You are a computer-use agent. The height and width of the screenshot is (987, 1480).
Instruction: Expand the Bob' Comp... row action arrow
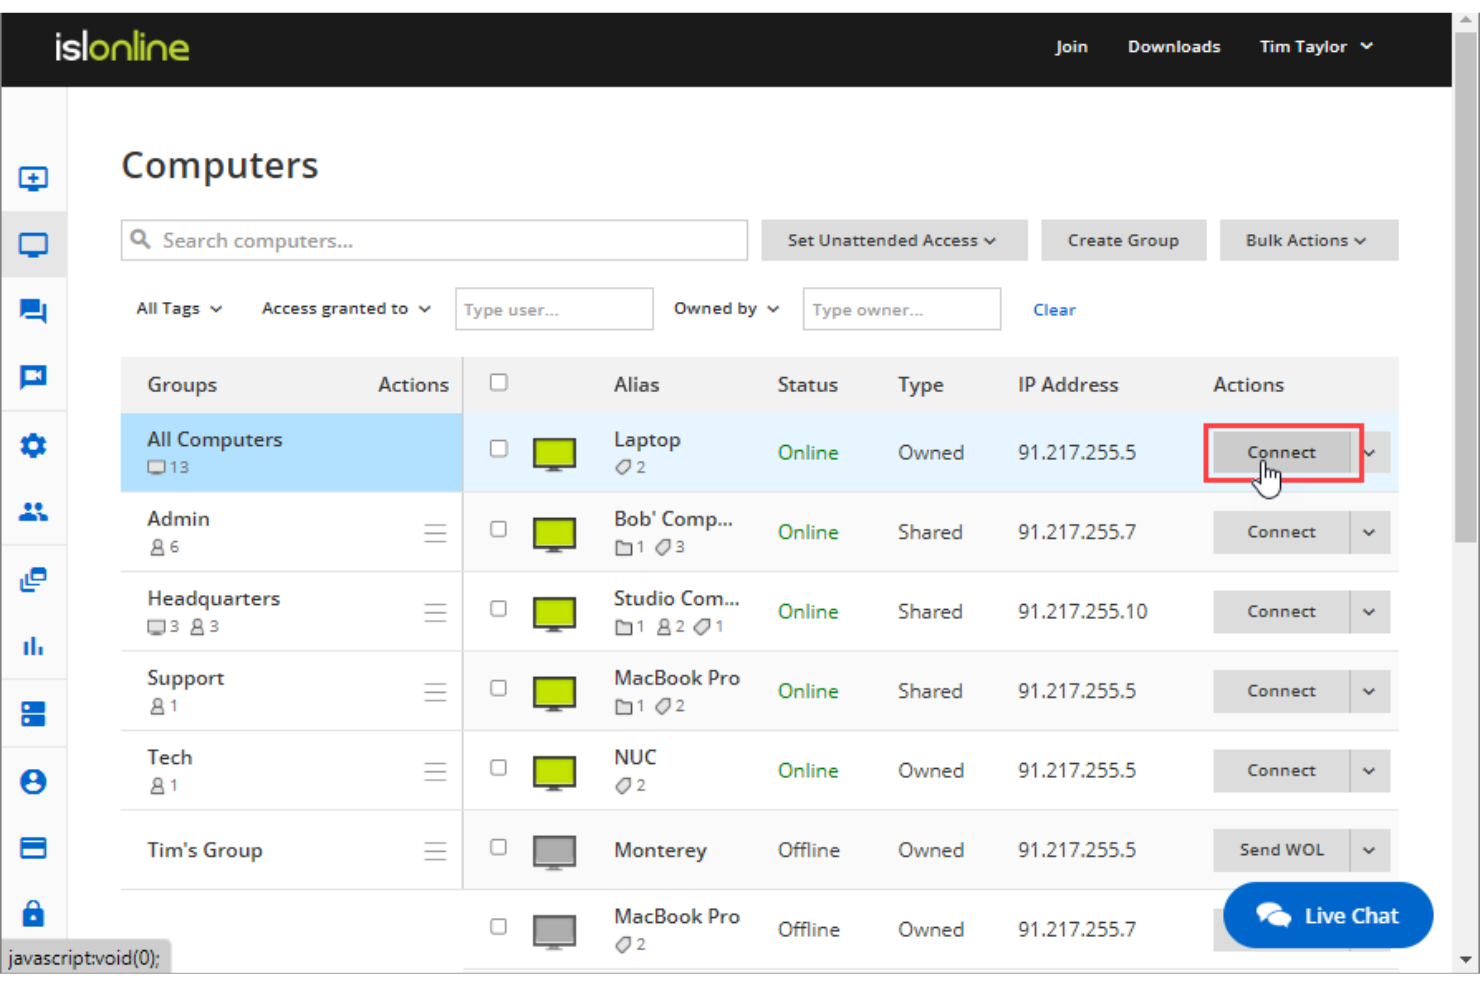click(x=1369, y=532)
